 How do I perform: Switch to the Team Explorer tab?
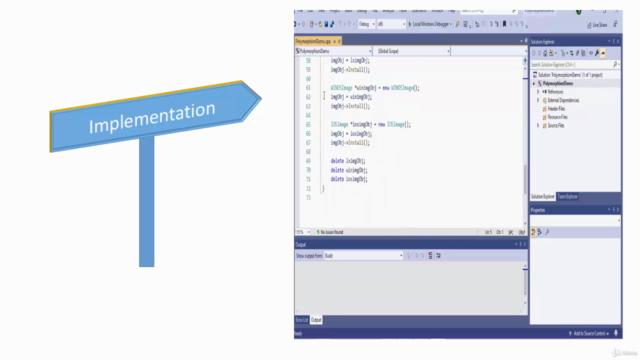coord(567,197)
